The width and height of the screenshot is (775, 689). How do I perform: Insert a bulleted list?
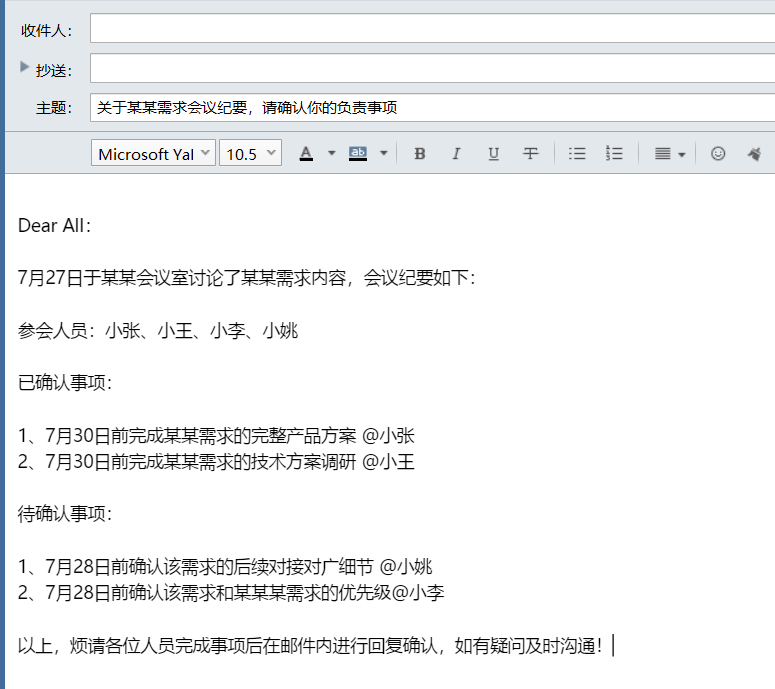577,154
